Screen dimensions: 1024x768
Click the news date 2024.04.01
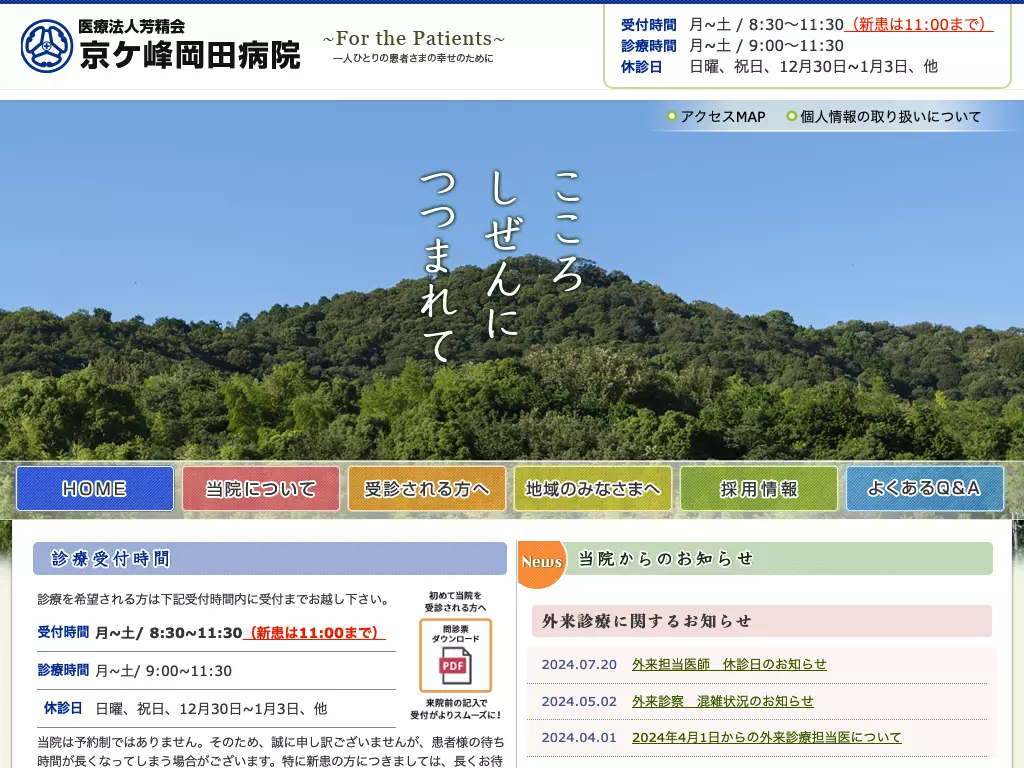tap(579, 737)
